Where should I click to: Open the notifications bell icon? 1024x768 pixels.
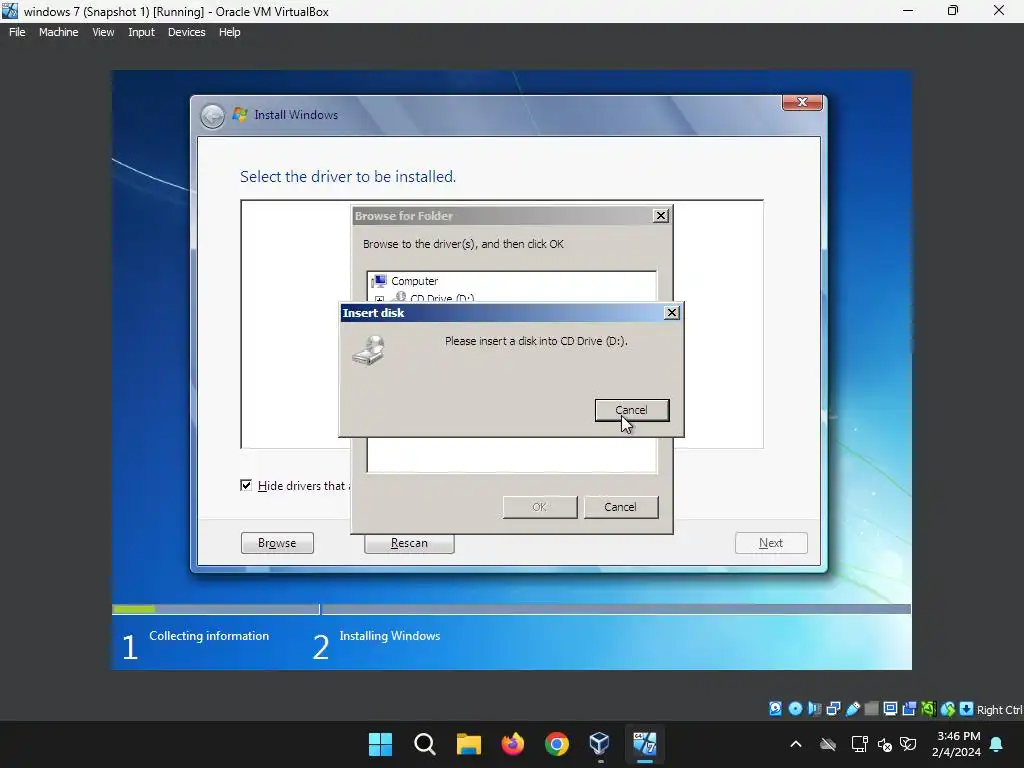click(x=997, y=744)
